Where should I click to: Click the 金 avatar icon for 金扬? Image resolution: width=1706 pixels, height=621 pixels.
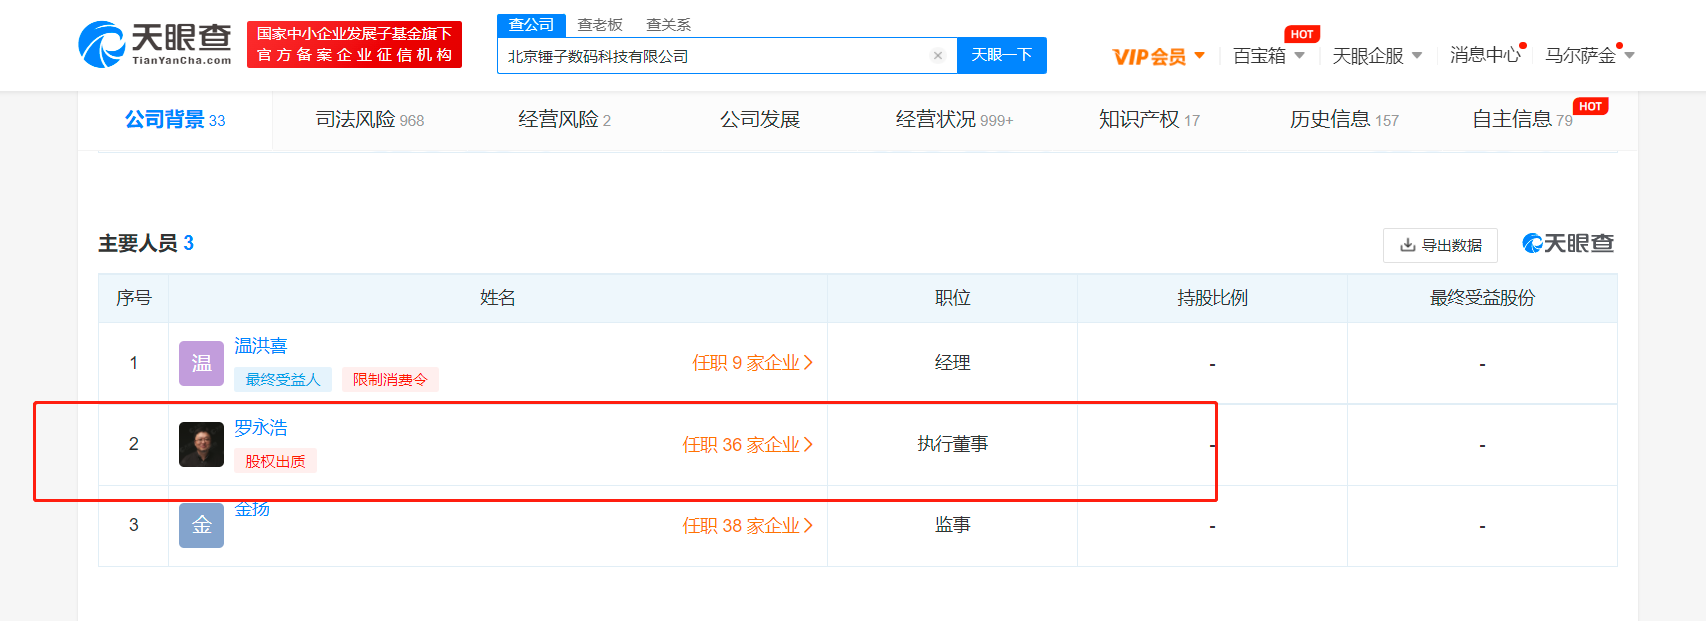pyautogui.click(x=201, y=525)
